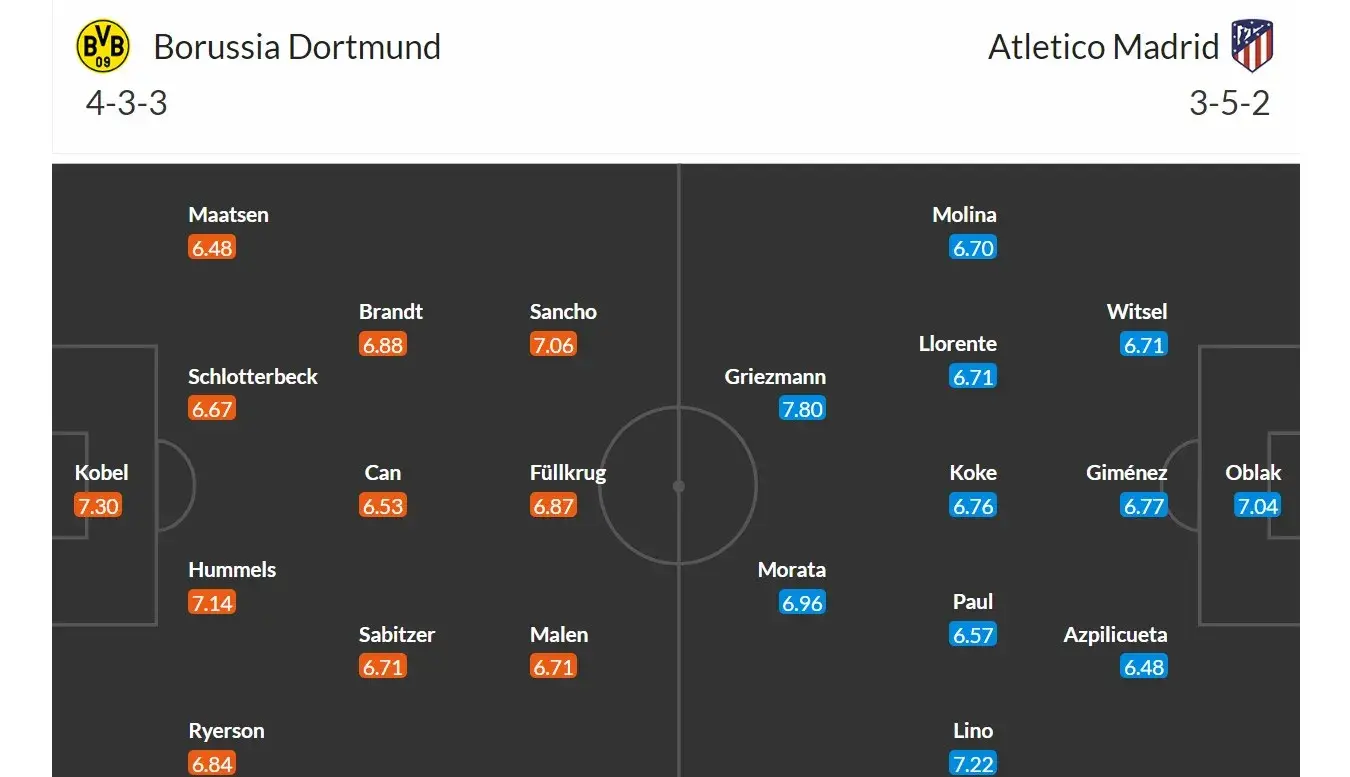This screenshot has width=1350, height=777.
Task: Click Giménez's 6.77 rating badge
Action: (x=1144, y=506)
